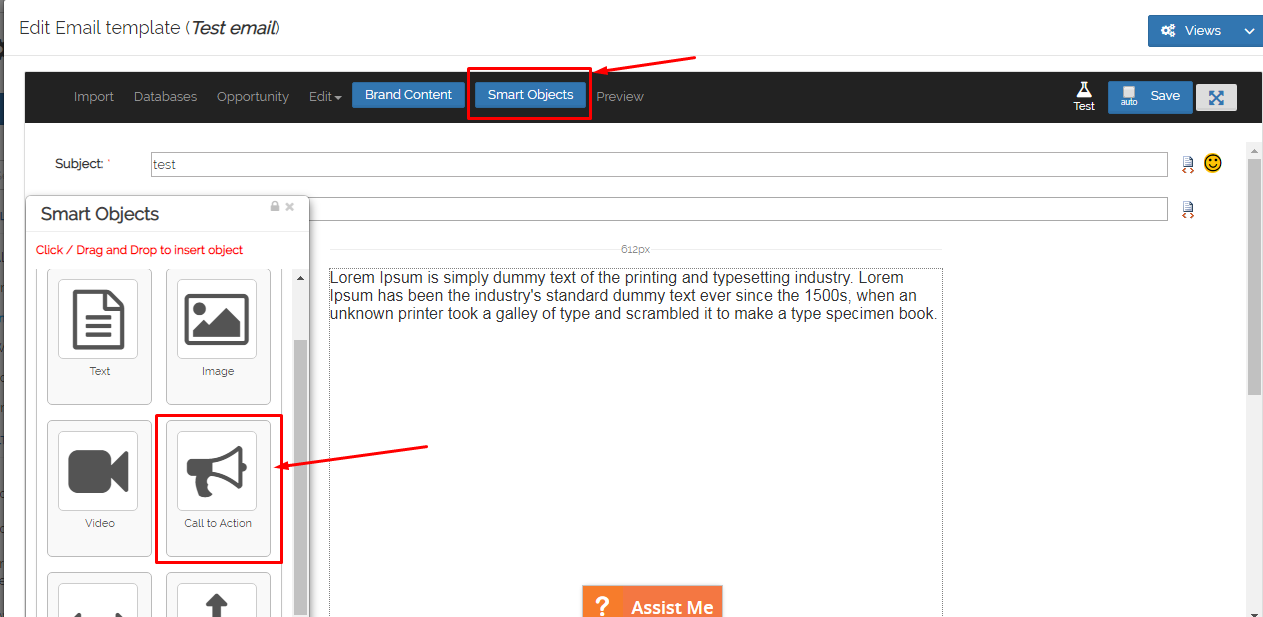Lock the Smart Objects panel

point(275,206)
